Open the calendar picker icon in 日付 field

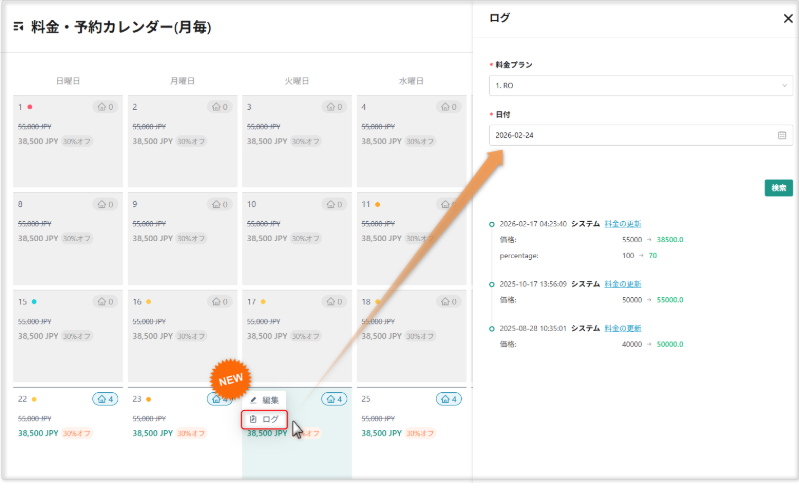782,135
